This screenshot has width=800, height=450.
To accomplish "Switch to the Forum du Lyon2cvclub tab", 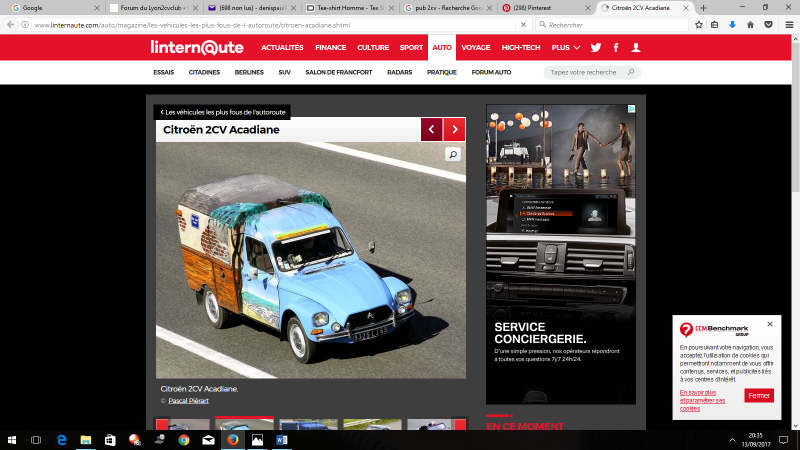I will click(153, 8).
